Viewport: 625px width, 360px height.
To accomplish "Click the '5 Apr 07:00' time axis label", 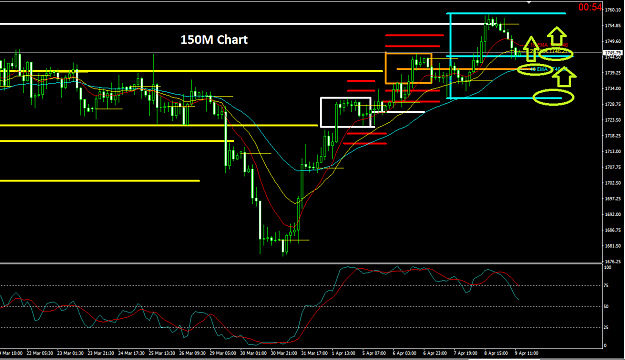I will click(374, 353).
